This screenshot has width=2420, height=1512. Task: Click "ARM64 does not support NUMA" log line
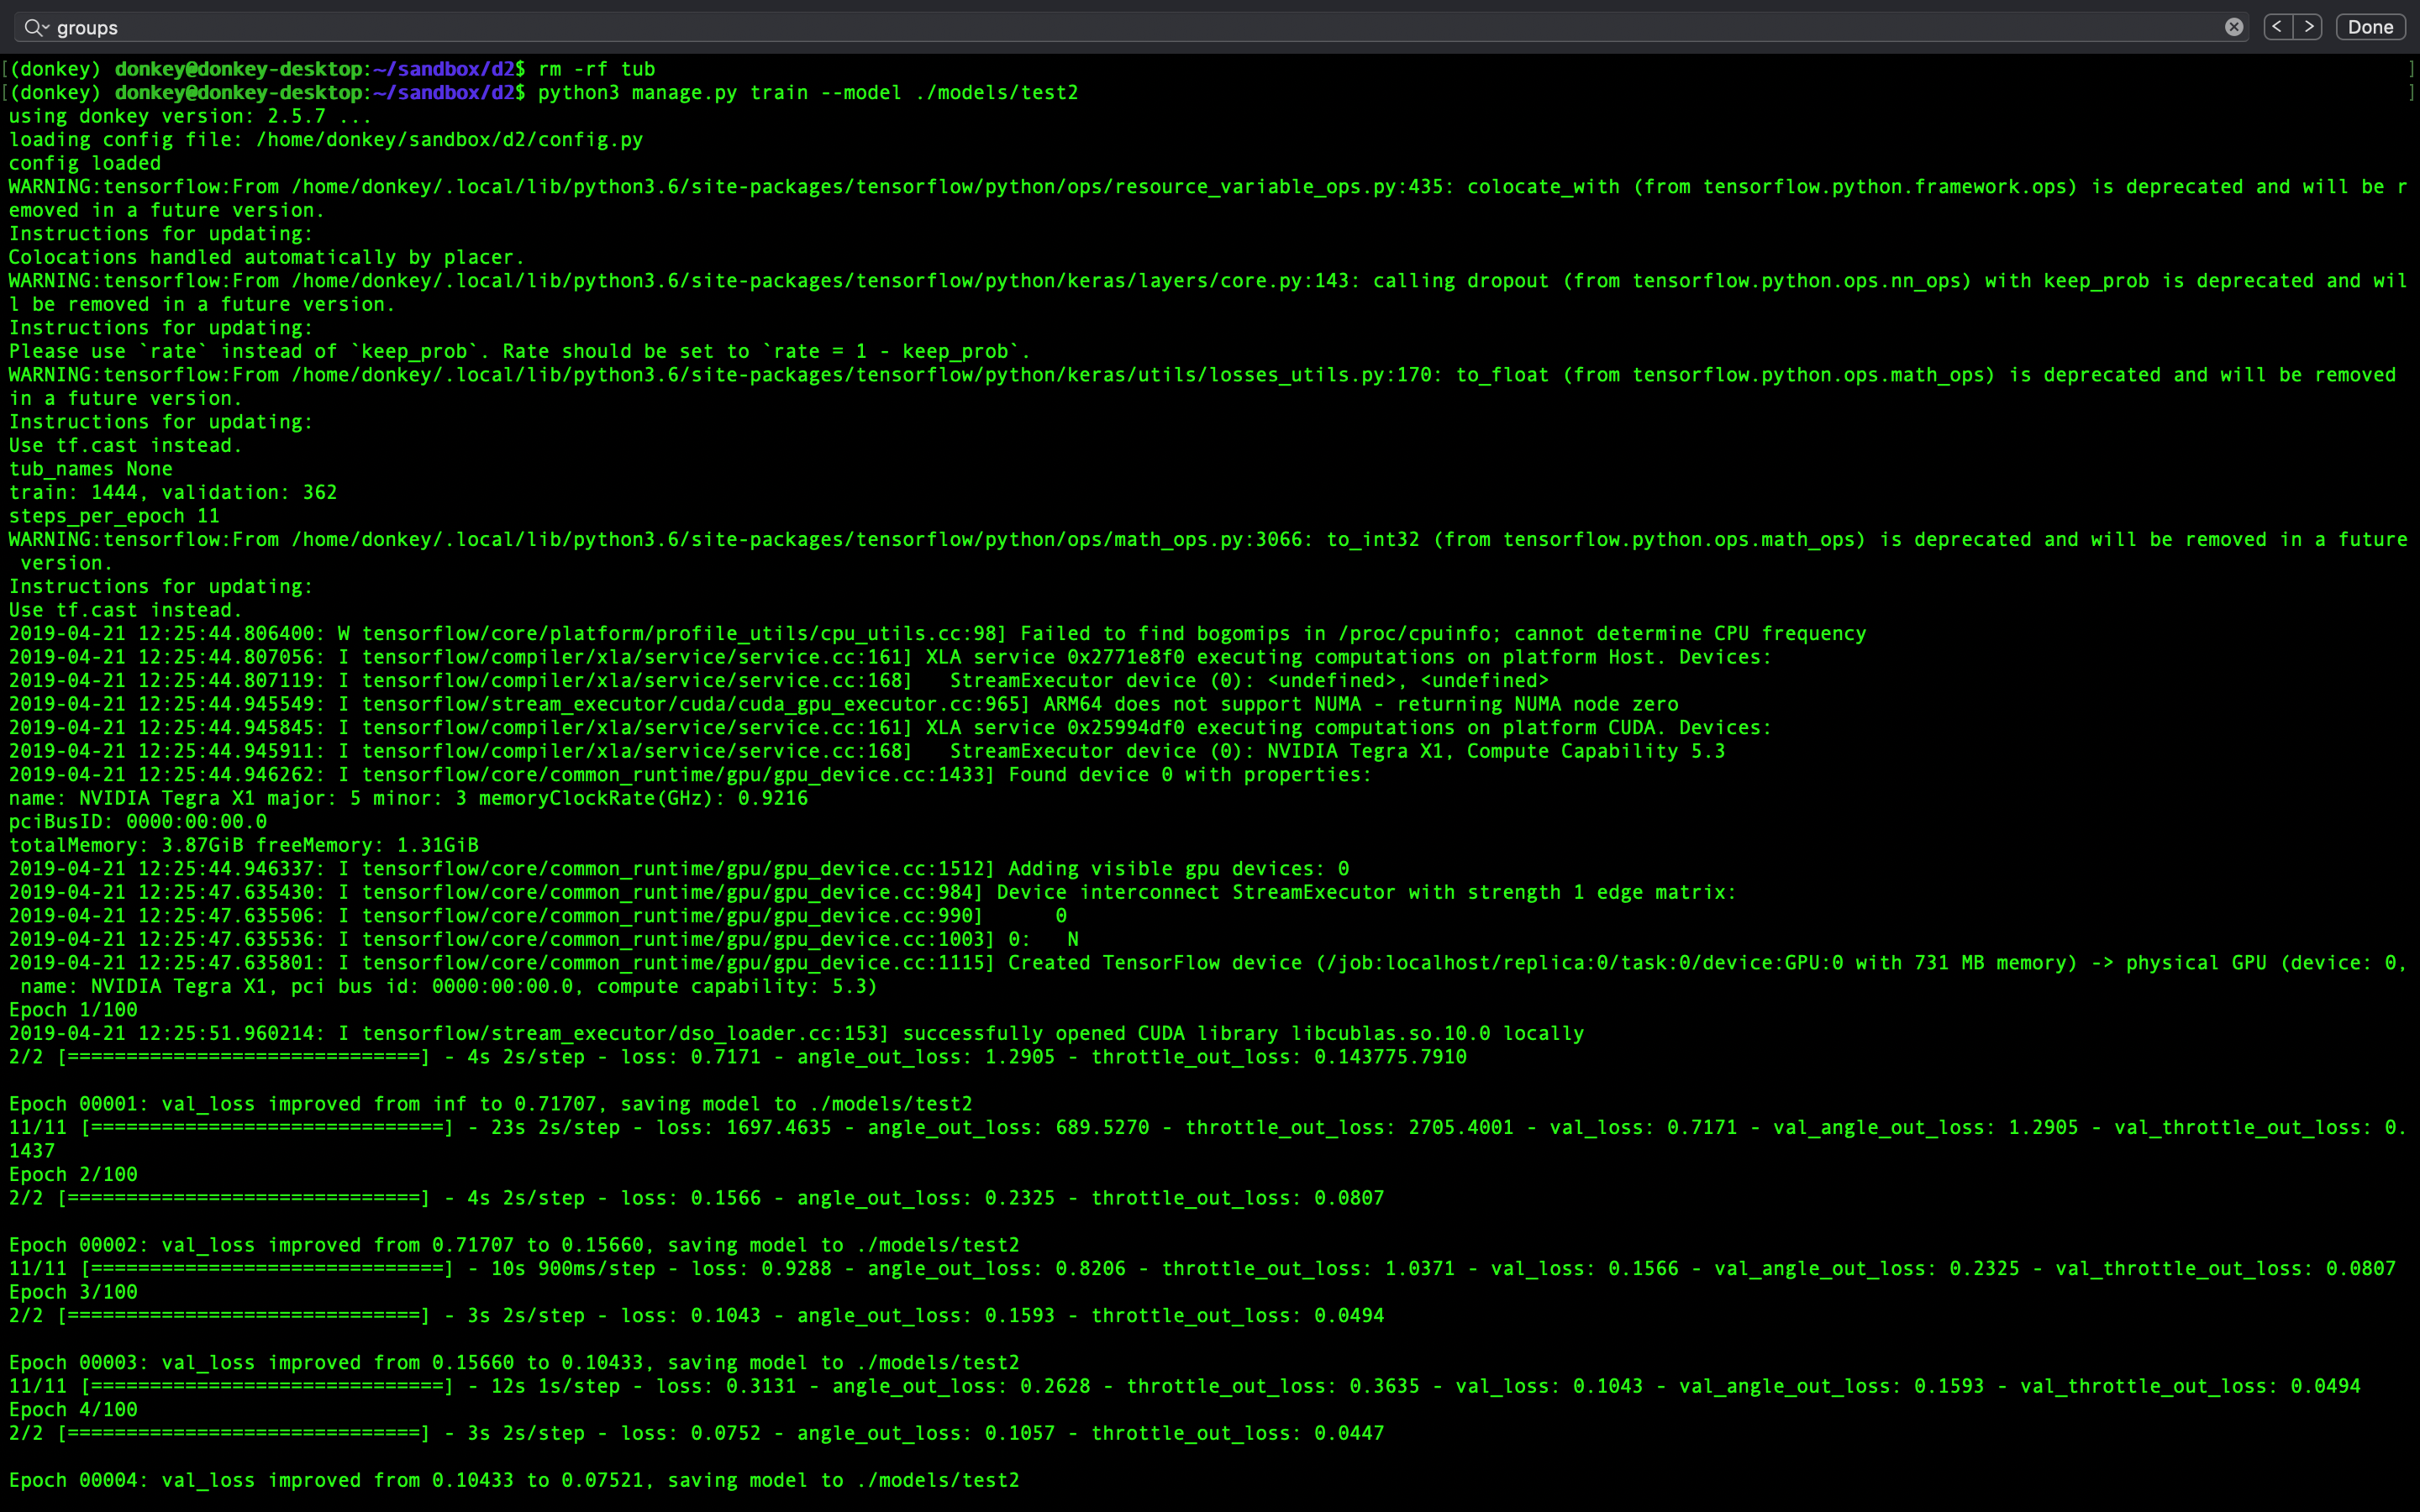[844, 704]
